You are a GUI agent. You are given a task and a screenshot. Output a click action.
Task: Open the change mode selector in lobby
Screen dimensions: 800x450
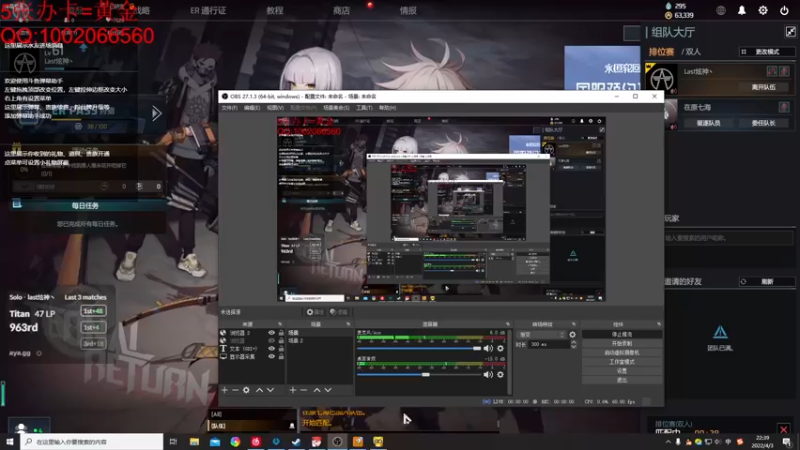coord(767,52)
